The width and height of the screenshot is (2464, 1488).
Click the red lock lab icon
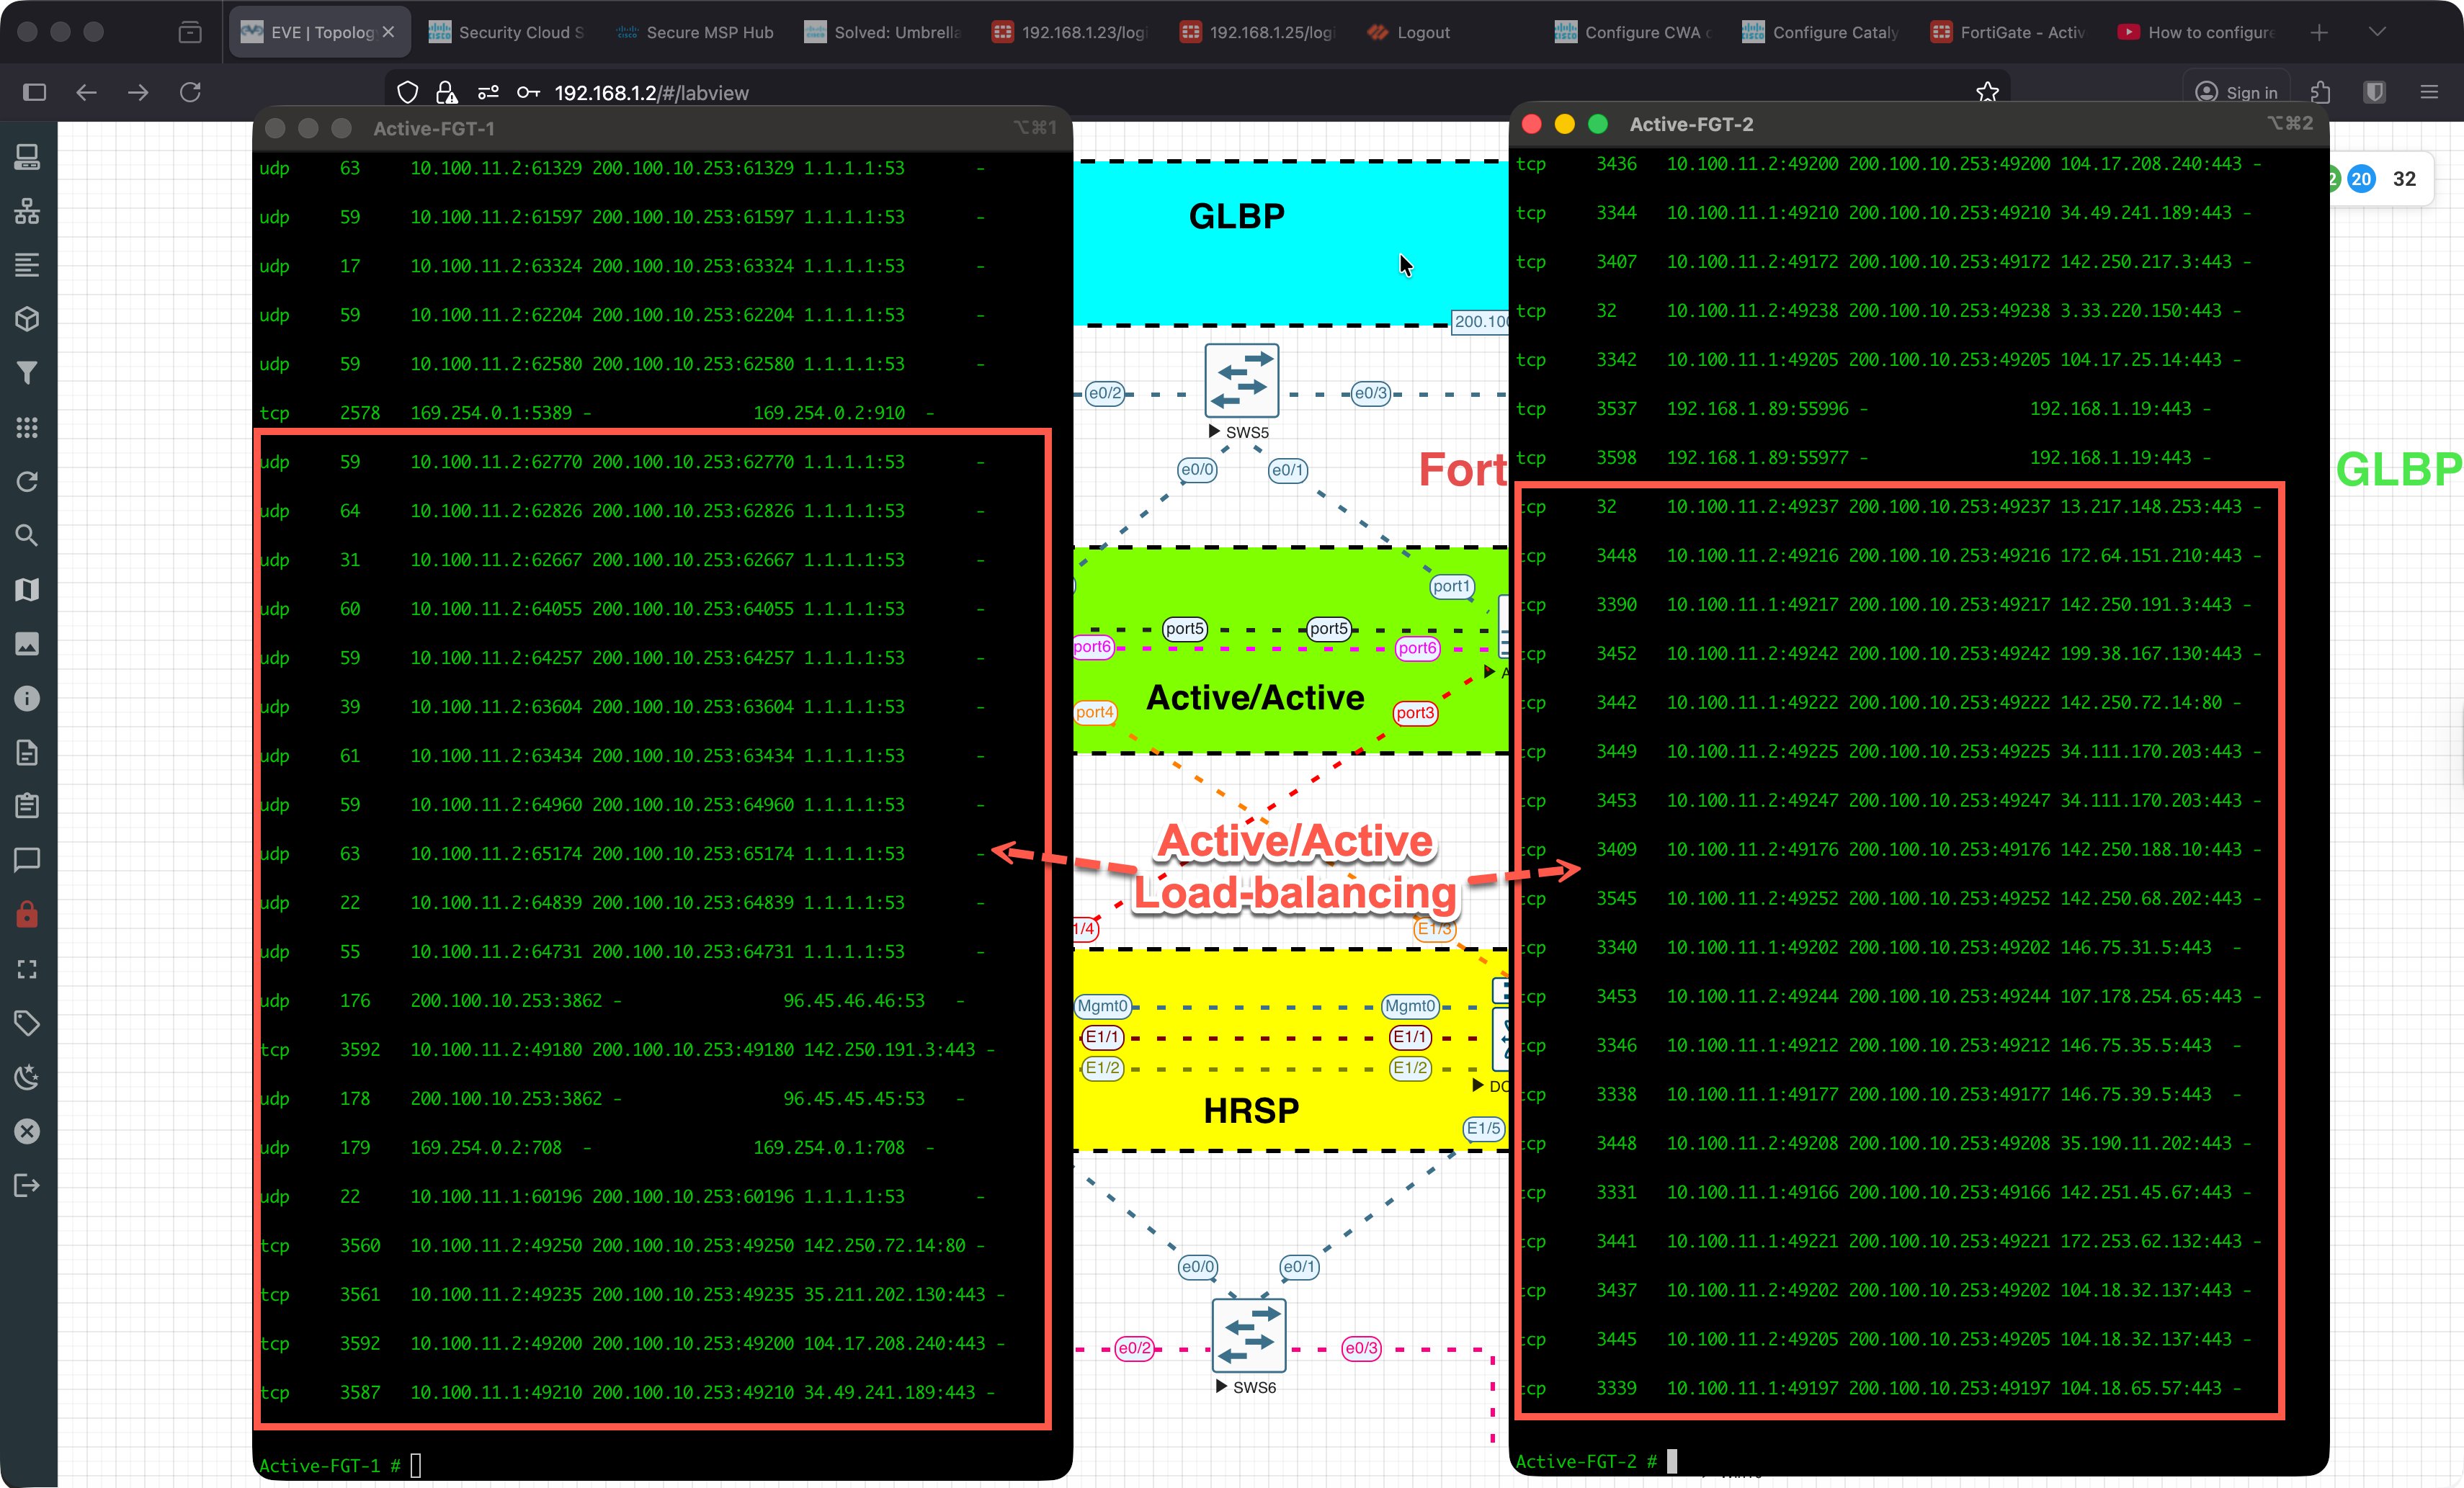(27, 914)
